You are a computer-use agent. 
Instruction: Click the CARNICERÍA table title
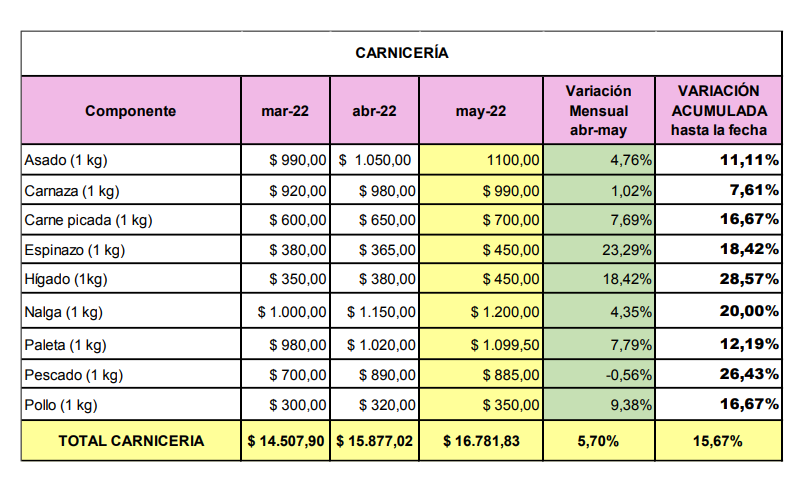[x=402, y=53]
